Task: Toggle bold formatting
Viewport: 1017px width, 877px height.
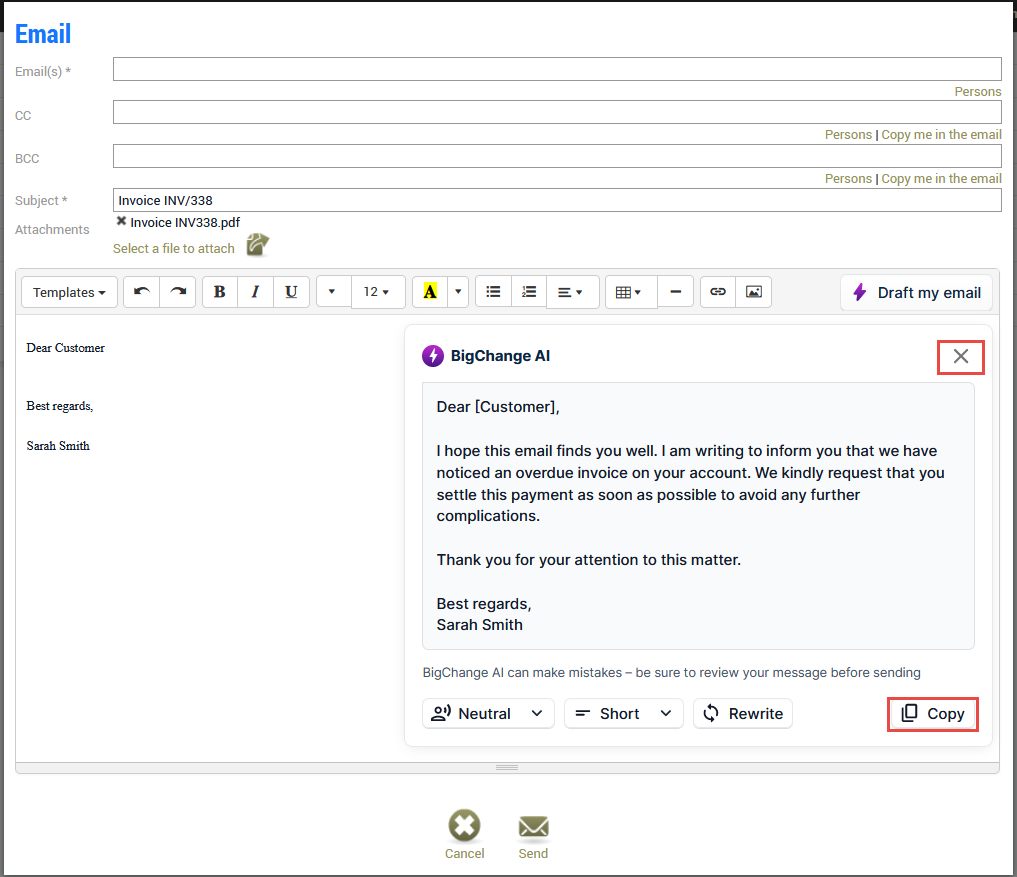Action: tap(220, 292)
